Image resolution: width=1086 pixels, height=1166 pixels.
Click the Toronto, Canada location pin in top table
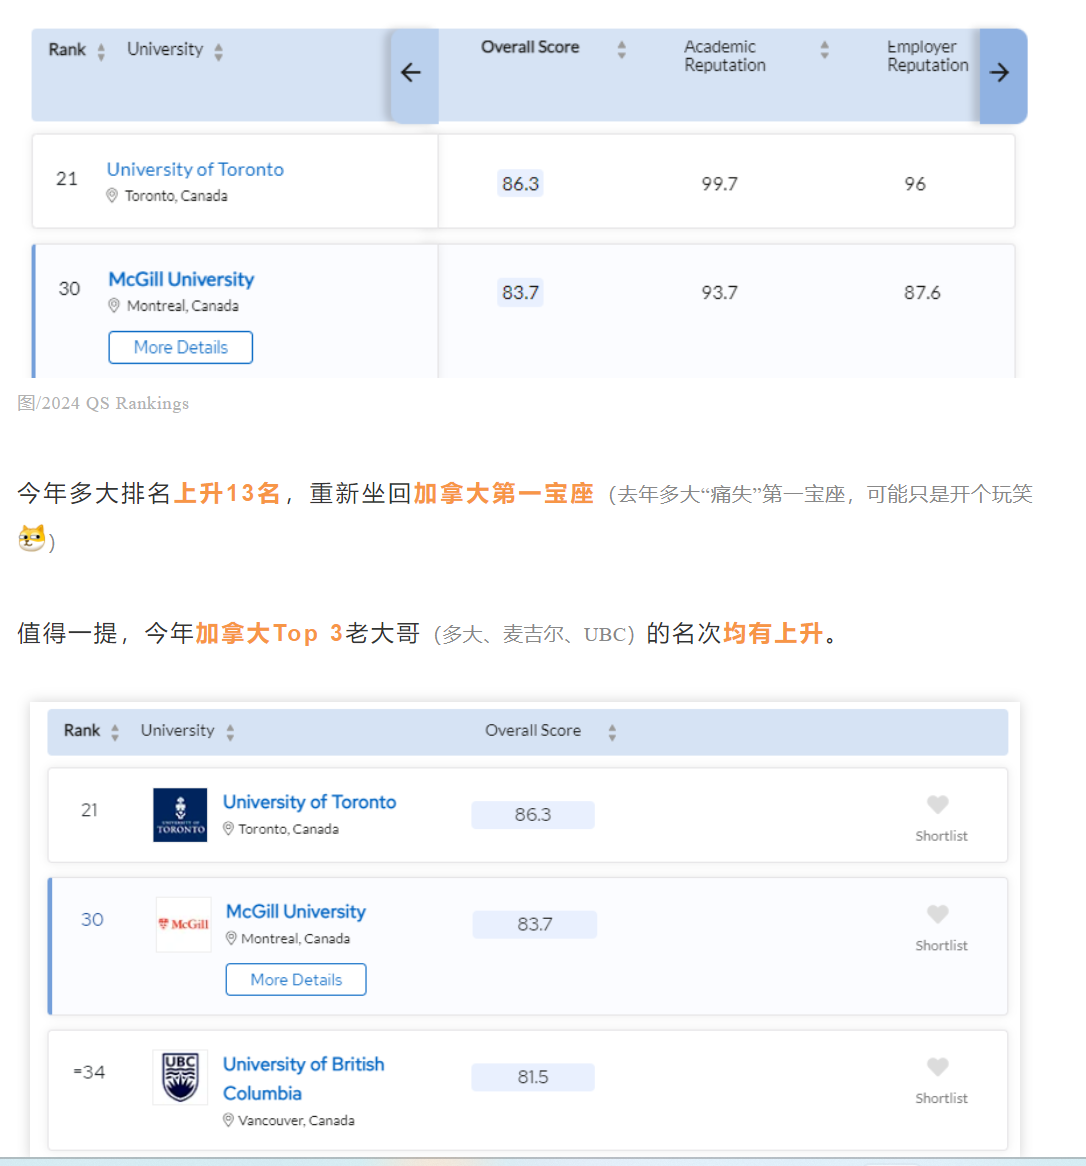tap(112, 196)
